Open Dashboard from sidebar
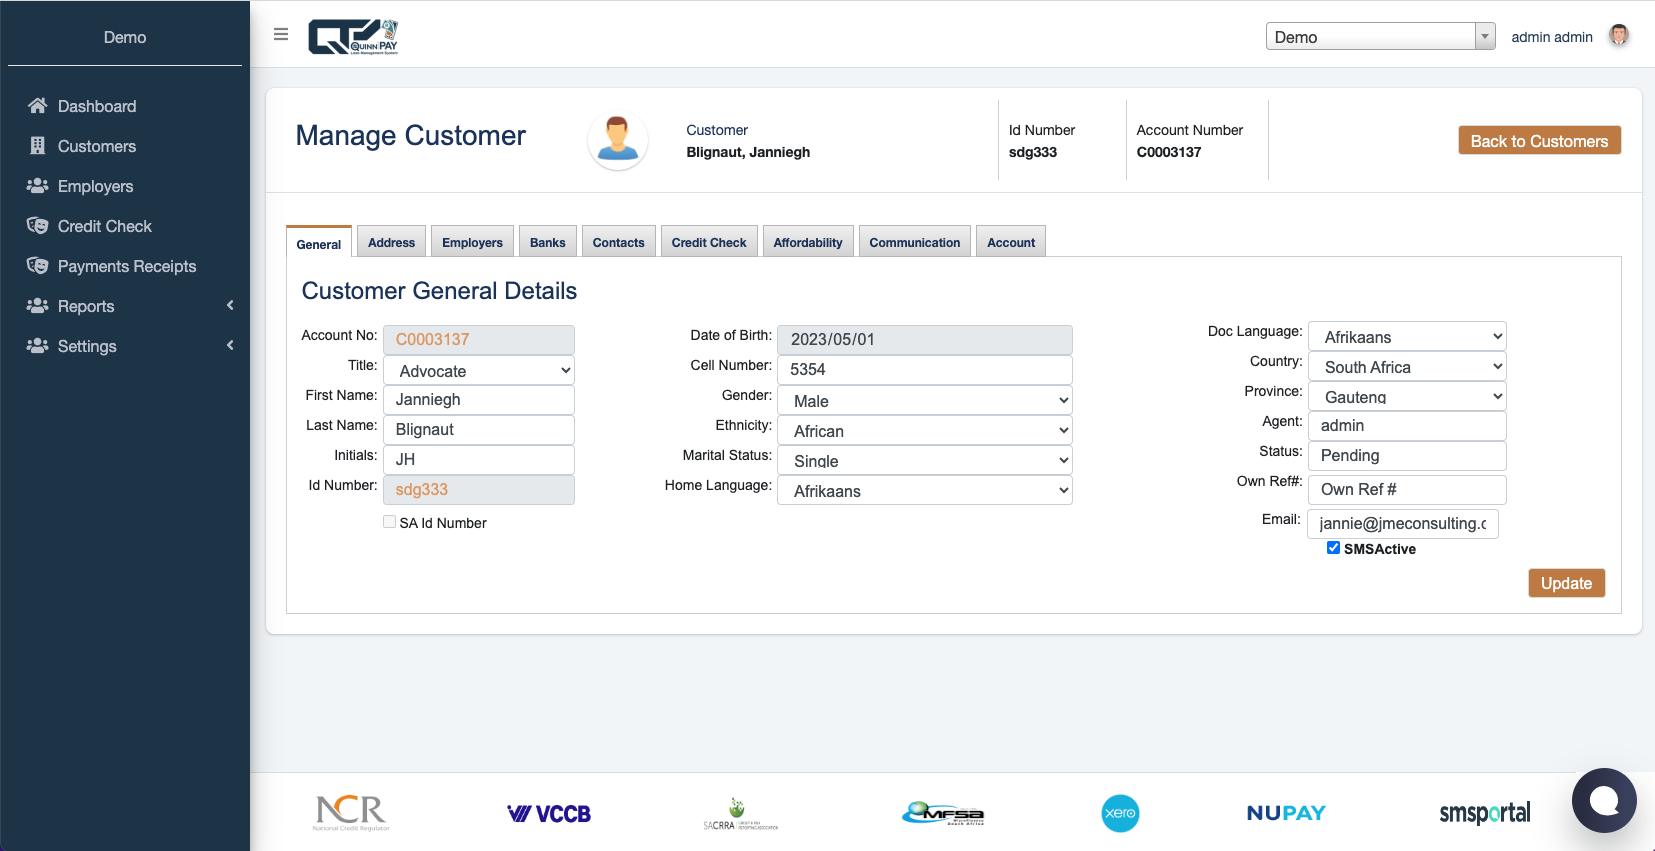Viewport: 1655px width, 851px height. 97,106
